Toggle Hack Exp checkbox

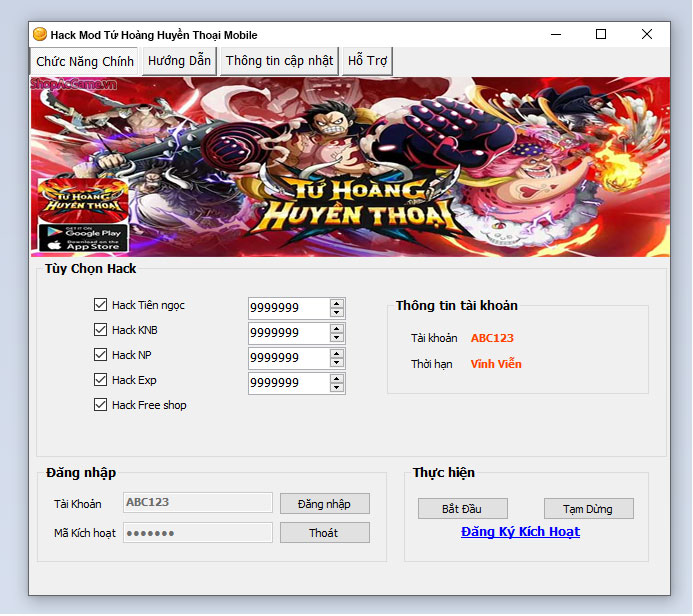[100, 380]
